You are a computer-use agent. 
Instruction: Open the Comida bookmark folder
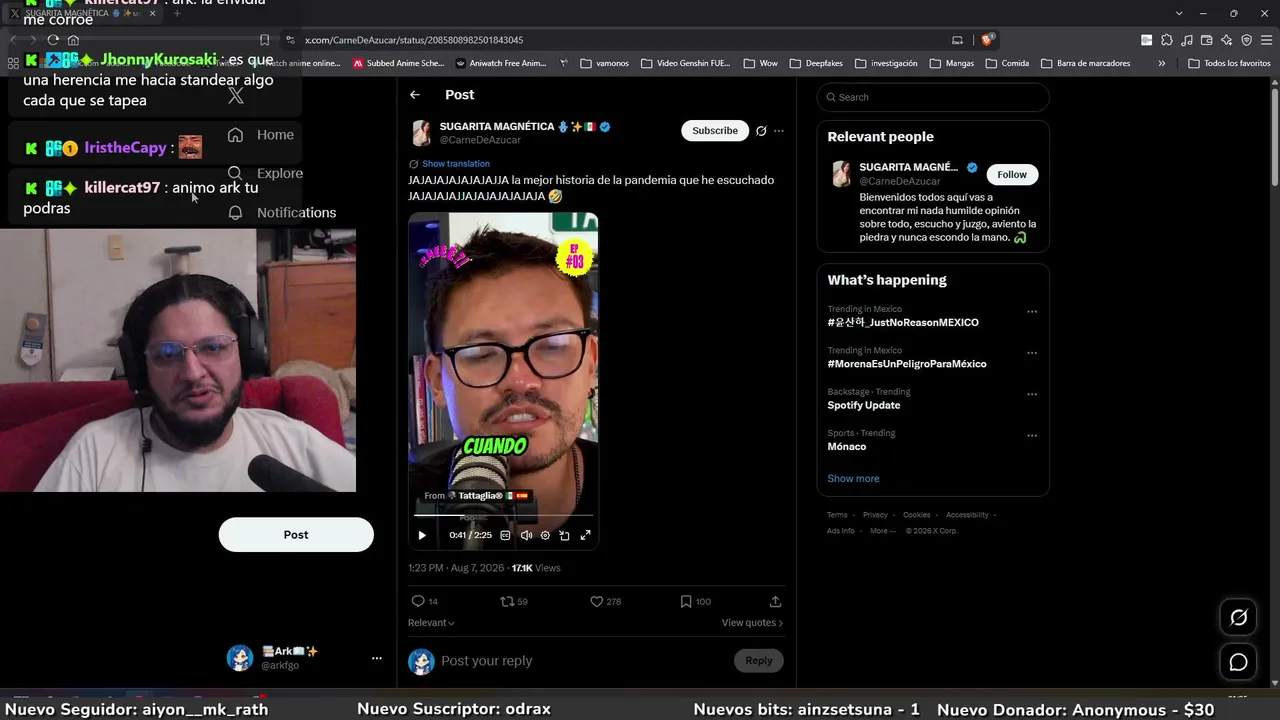pos(1007,63)
